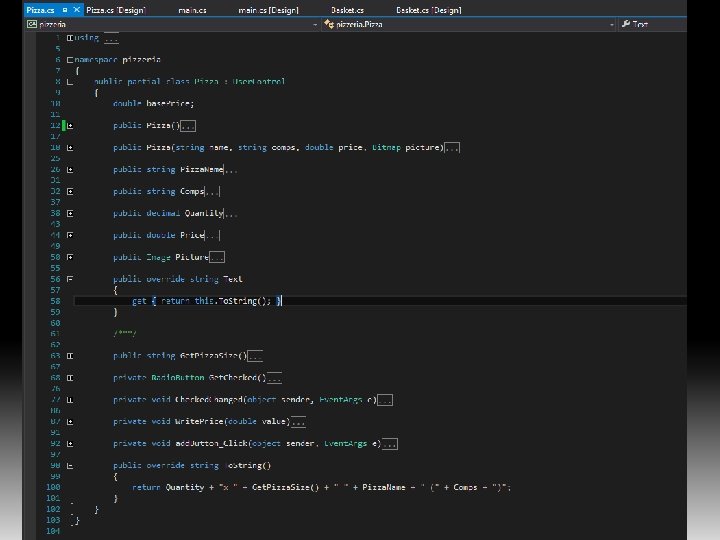Screen dimensions: 720x540
Task: Expand the PizzaName property
Action: click(x=70, y=169)
